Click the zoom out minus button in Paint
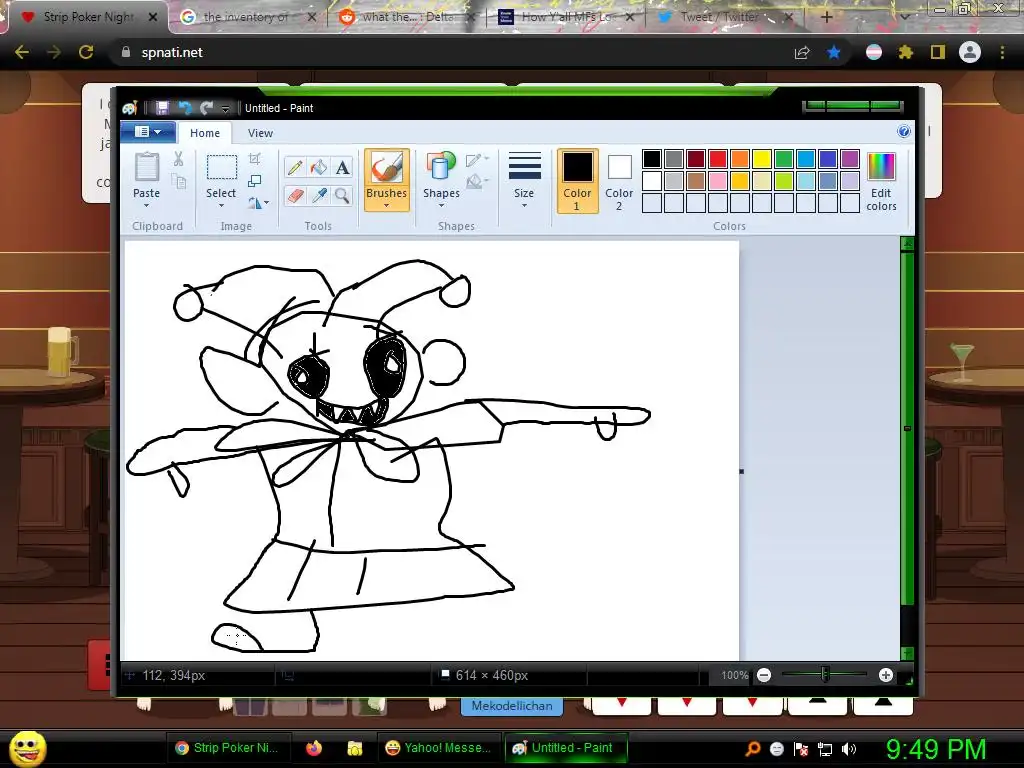This screenshot has height=768, width=1024. 764,675
